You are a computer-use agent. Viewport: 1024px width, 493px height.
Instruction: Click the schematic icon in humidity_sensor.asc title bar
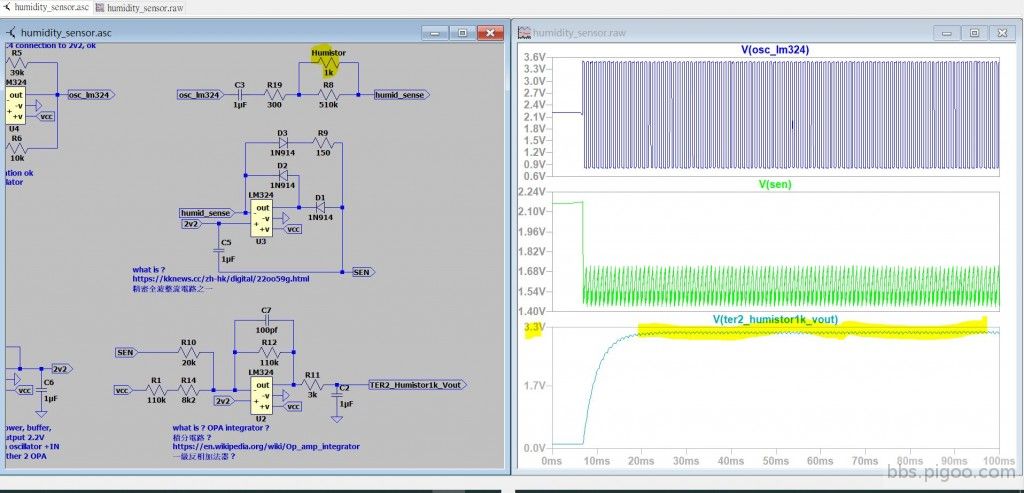(12, 33)
